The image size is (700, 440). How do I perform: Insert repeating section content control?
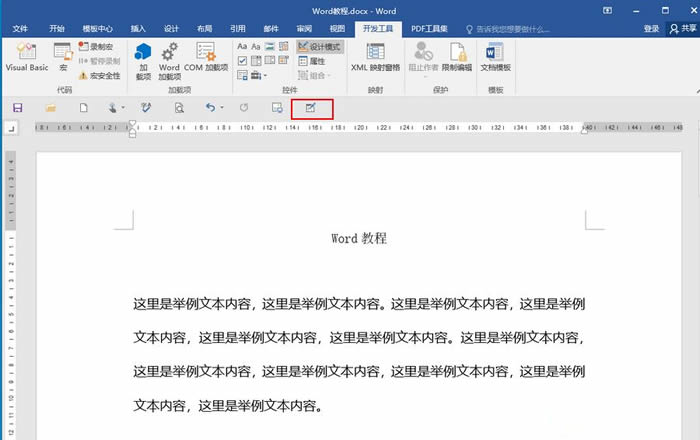(242, 75)
